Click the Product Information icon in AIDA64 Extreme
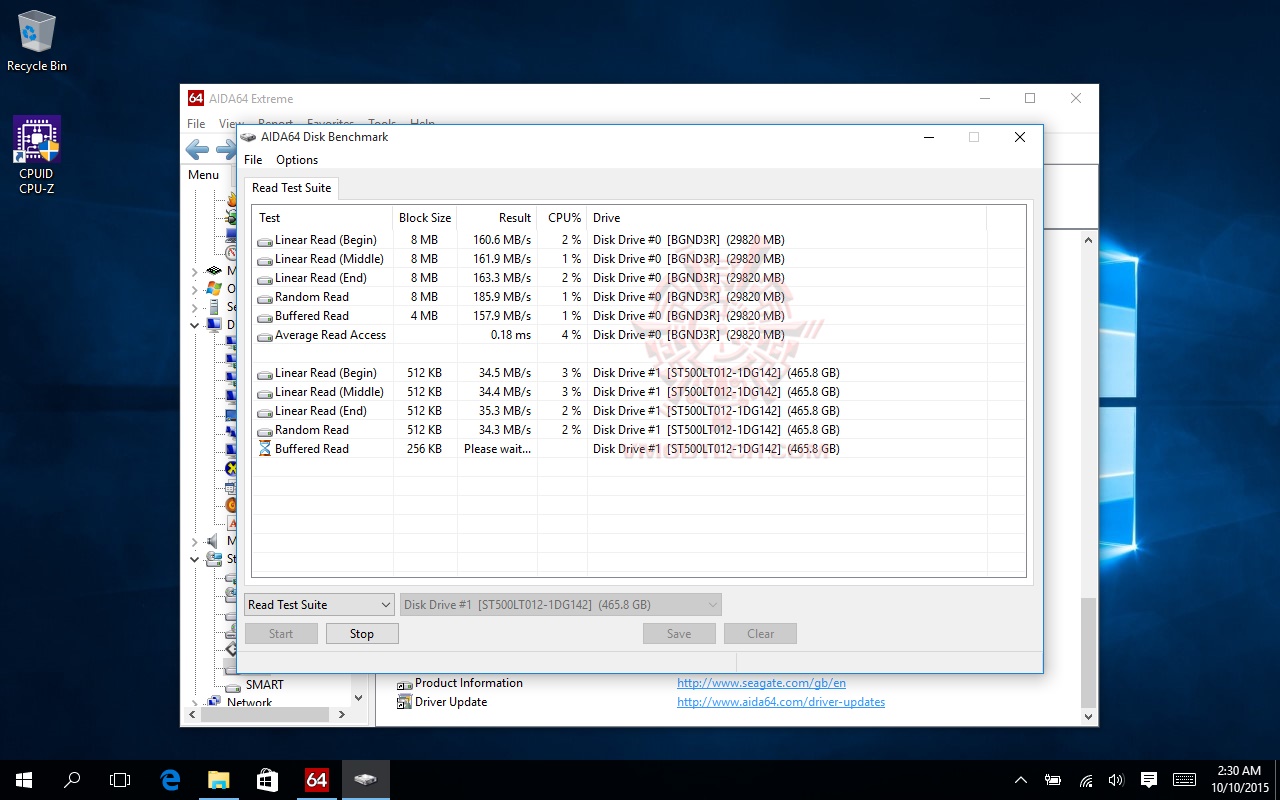 click(x=405, y=684)
